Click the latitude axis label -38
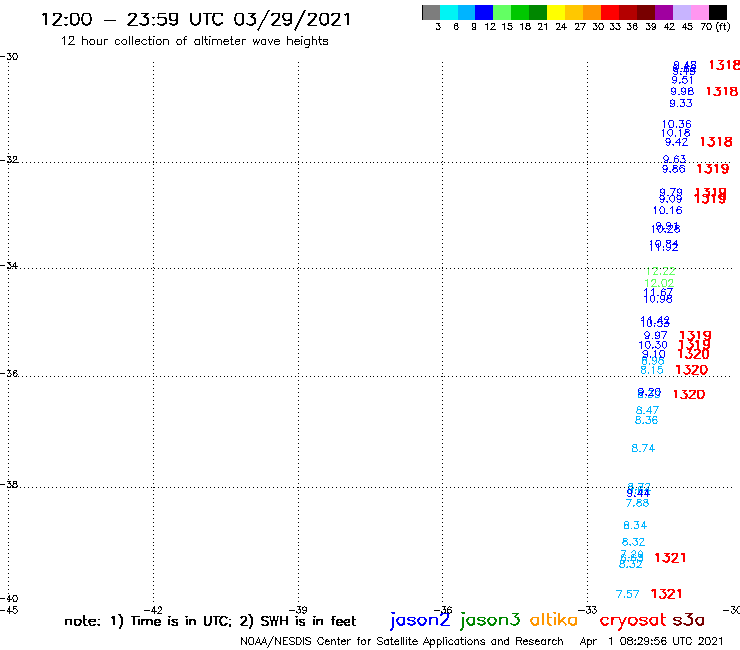This screenshot has width=740, height=650. point(9,484)
